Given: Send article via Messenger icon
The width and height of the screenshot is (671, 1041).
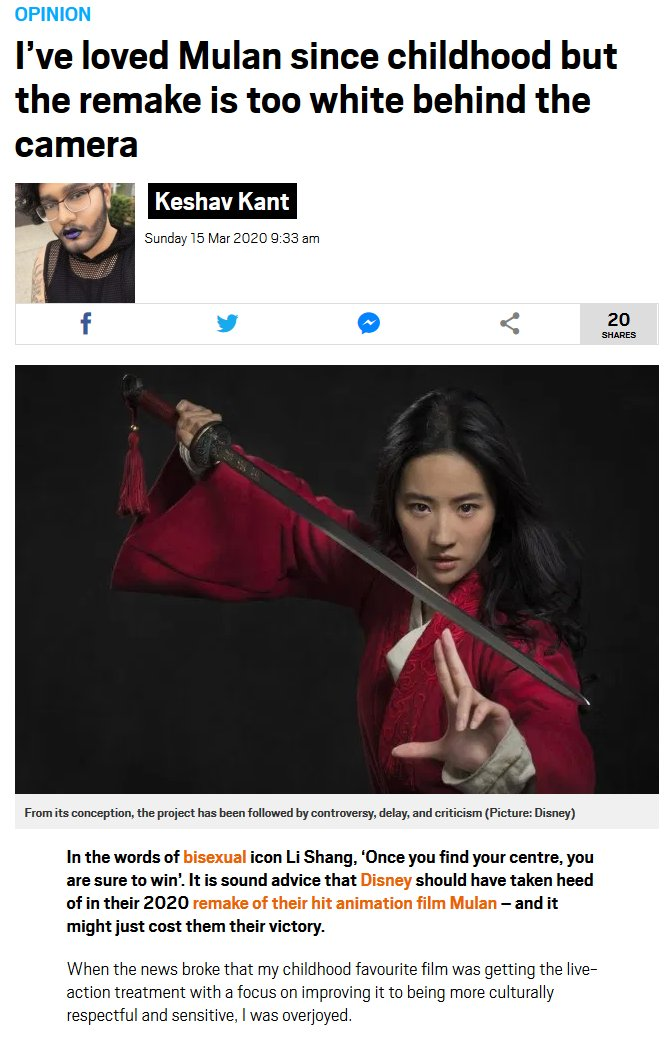Looking at the screenshot, I should tap(368, 323).
